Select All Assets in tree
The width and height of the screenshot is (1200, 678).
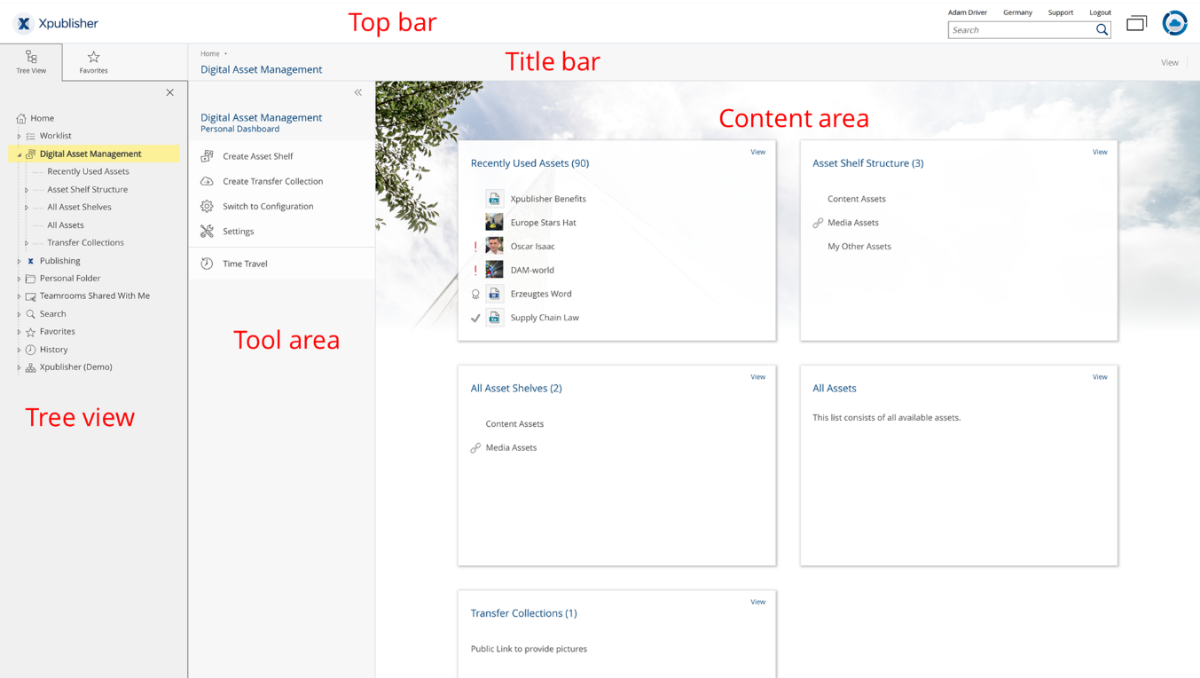point(65,225)
